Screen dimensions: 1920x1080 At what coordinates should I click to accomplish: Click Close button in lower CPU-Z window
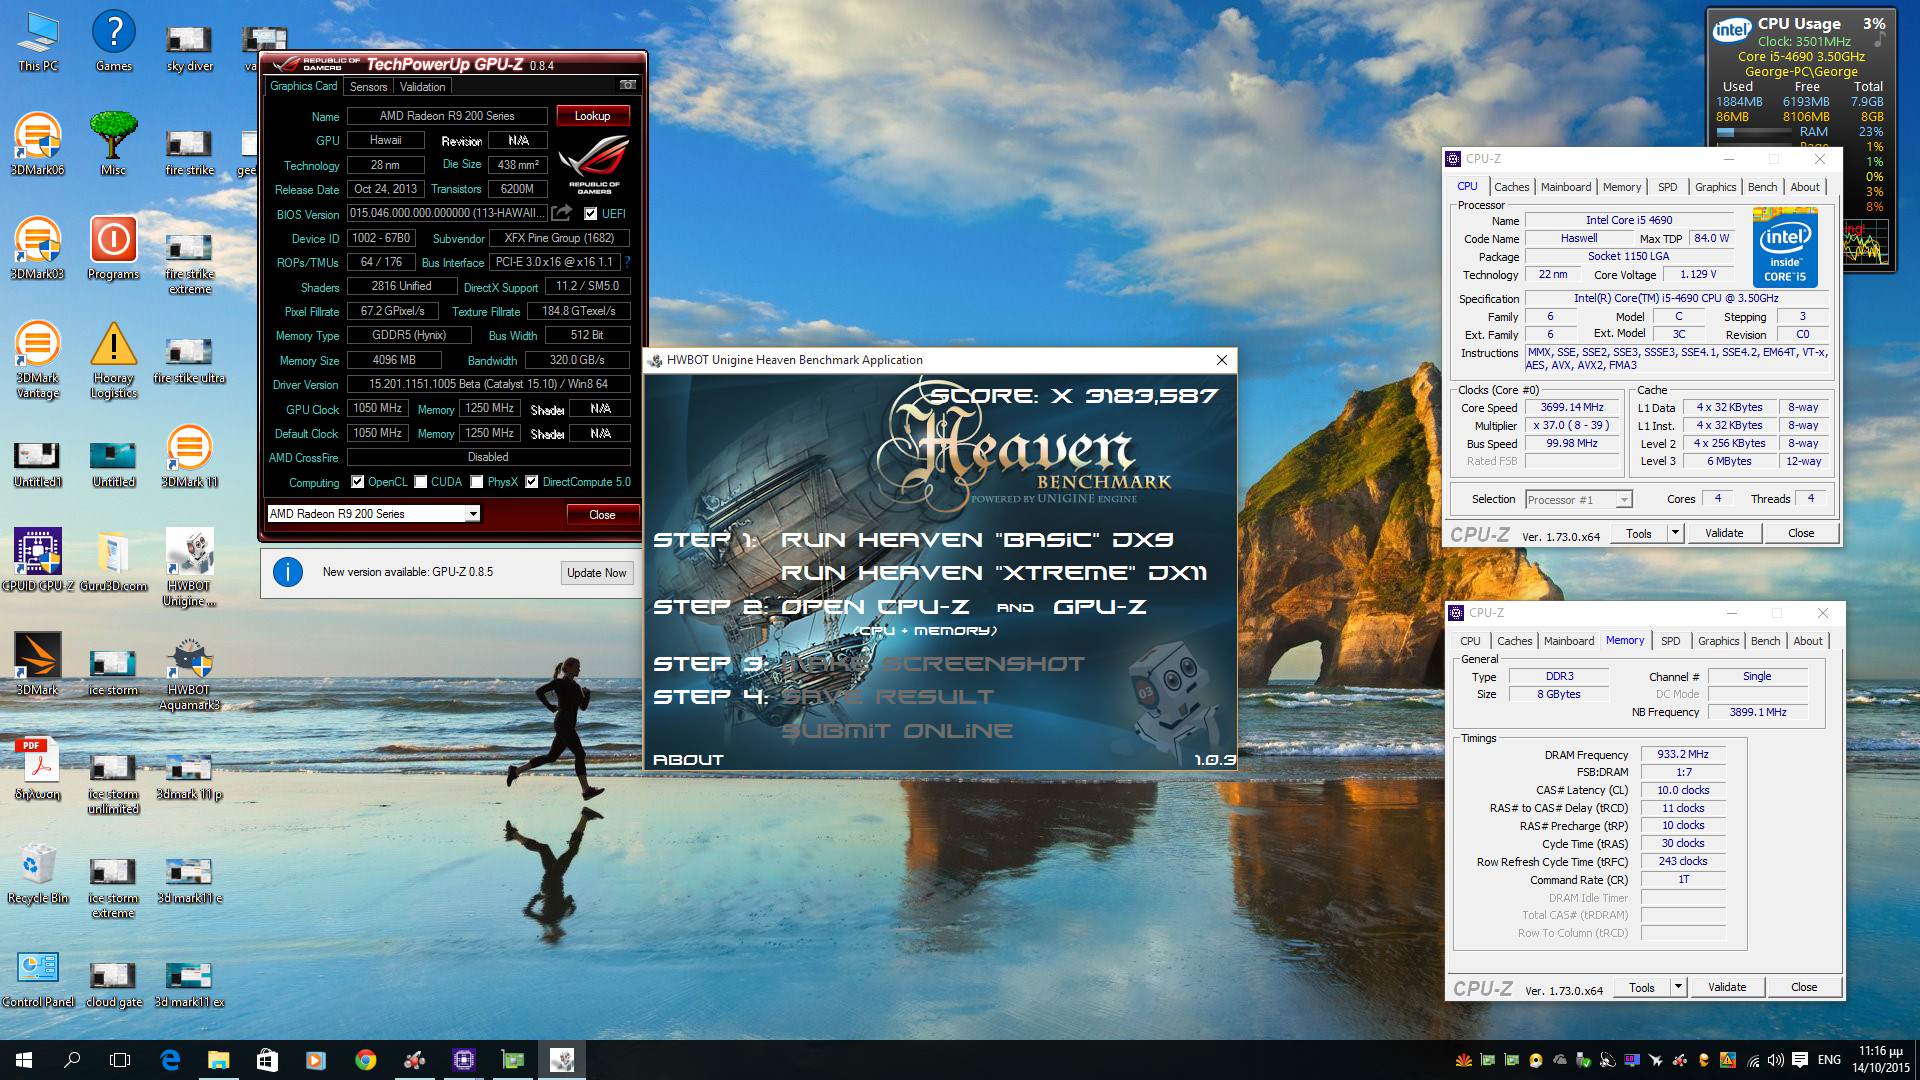pos(1804,987)
